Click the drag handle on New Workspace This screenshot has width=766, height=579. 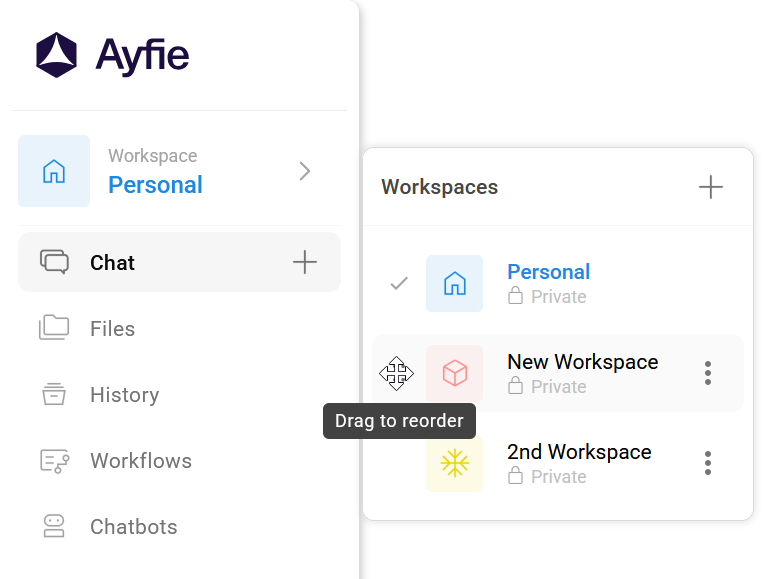tap(397, 373)
